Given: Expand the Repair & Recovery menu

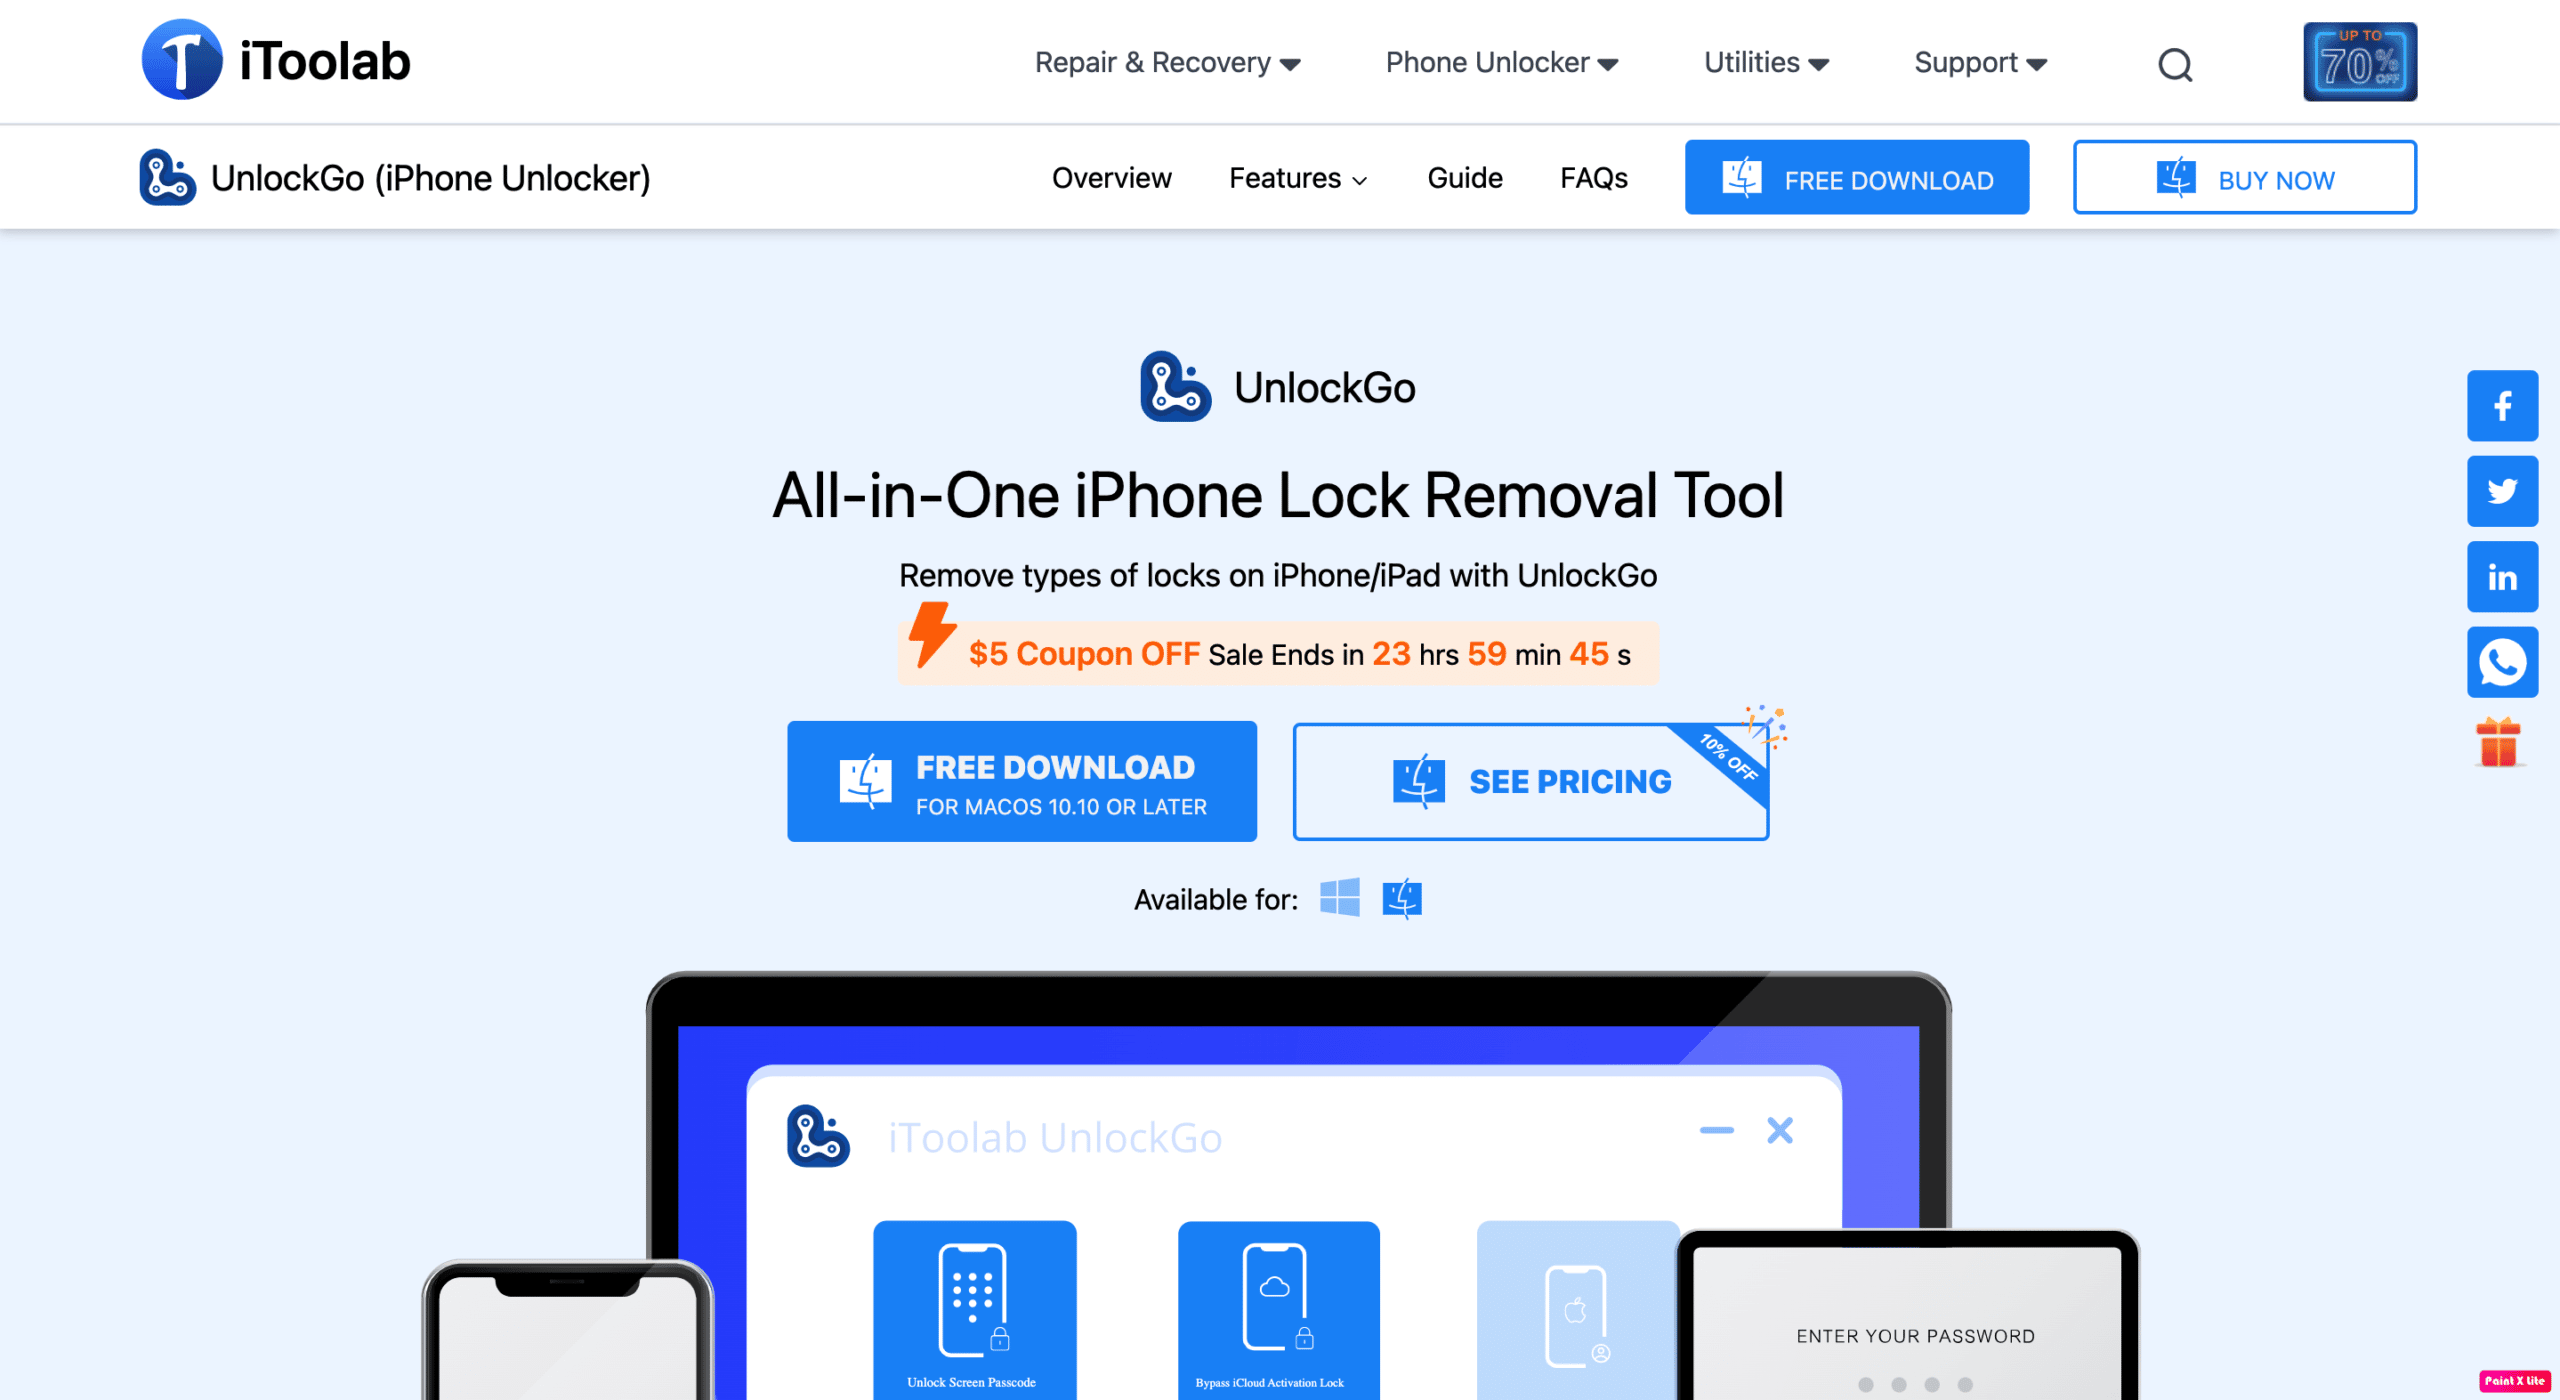Looking at the screenshot, I should [x=1165, y=62].
